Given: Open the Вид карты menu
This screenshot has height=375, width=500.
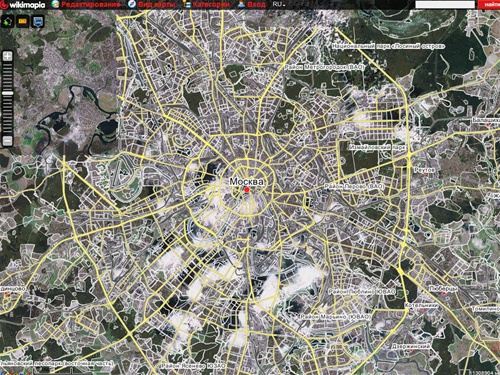Looking at the screenshot, I should click(x=157, y=4).
